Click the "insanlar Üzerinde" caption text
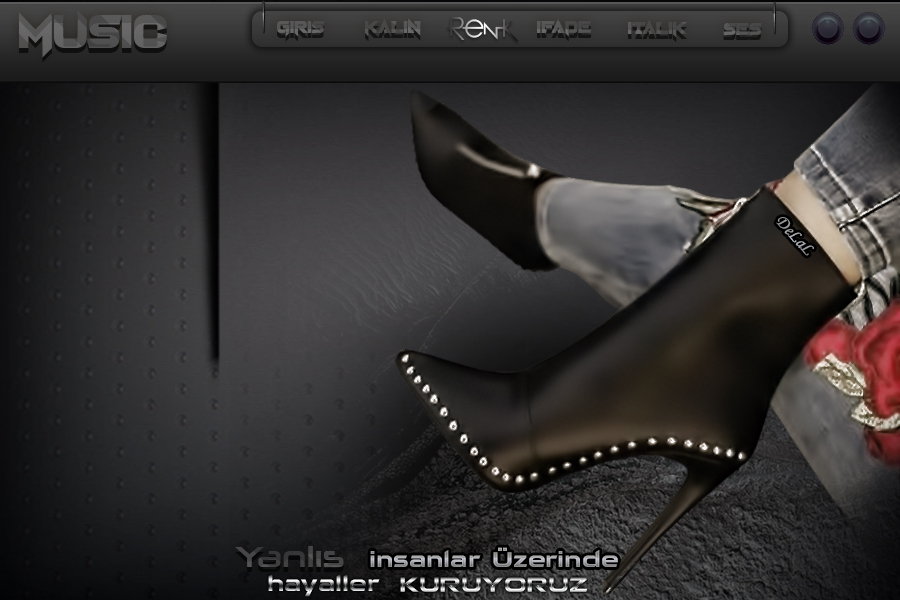Screen dimensions: 900x600 tap(493, 559)
